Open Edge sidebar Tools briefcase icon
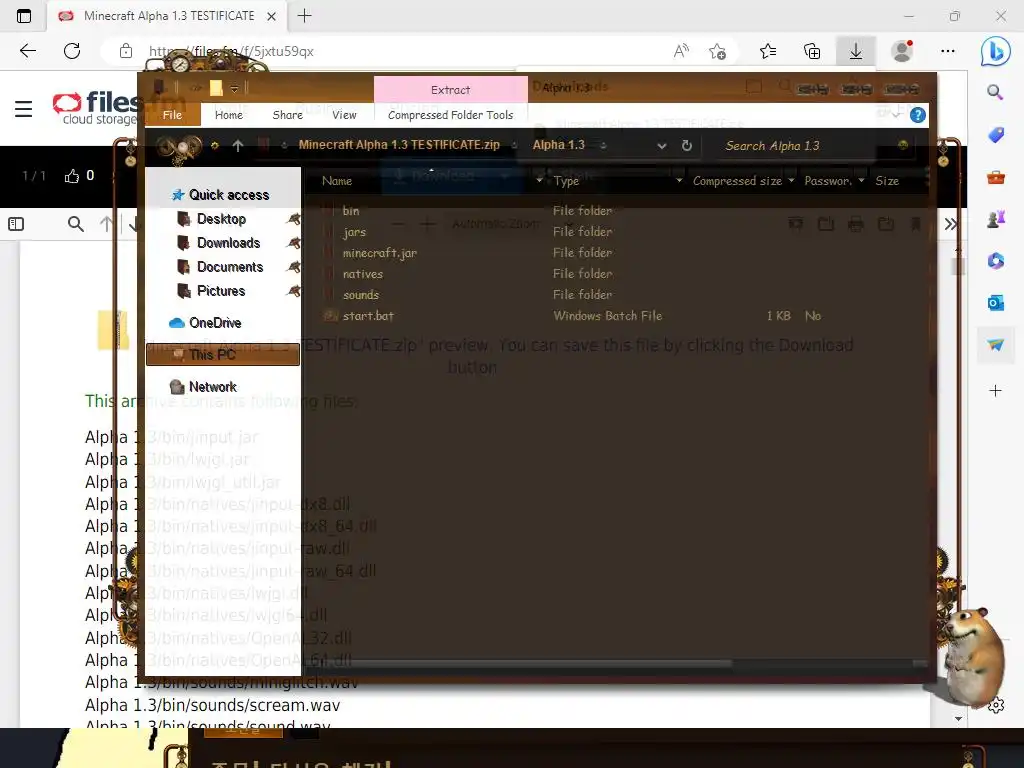The image size is (1024, 768). pyautogui.click(x=995, y=177)
